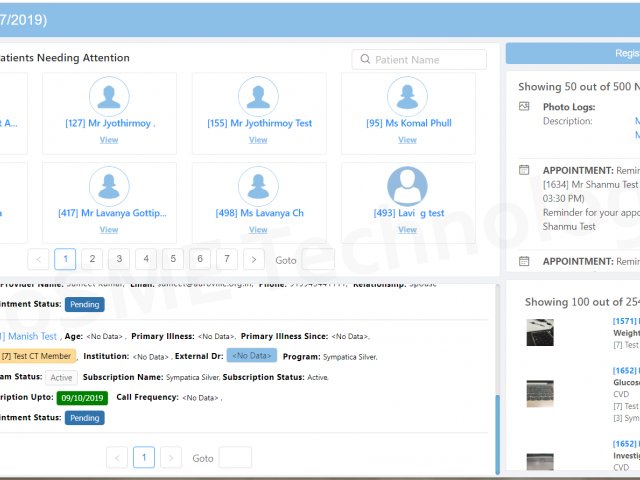The image size is (640, 480).
Task: Click the Photo Logs image icon
Action: click(524, 106)
